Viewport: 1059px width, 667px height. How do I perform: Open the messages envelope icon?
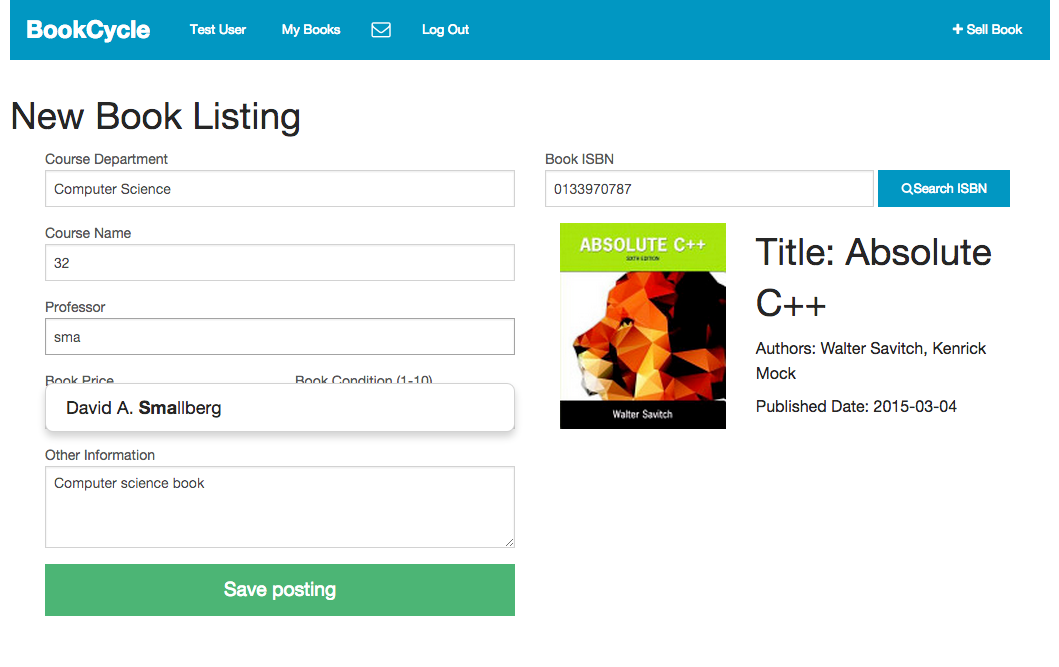[381, 30]
